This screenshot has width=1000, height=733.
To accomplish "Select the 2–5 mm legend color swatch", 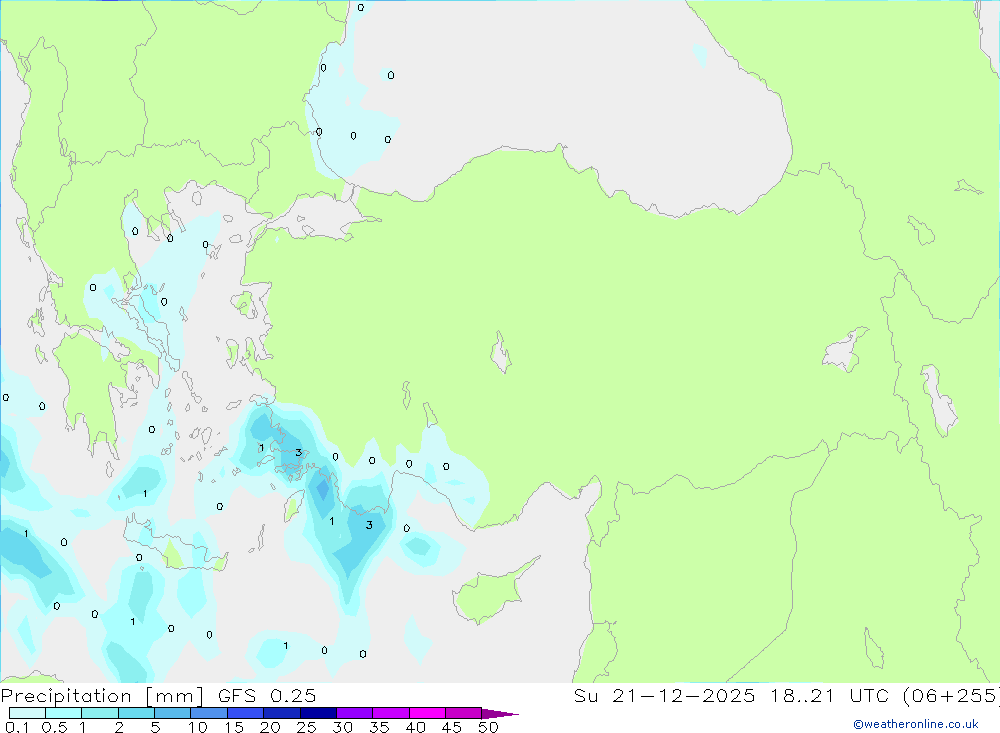I will 136,713.
